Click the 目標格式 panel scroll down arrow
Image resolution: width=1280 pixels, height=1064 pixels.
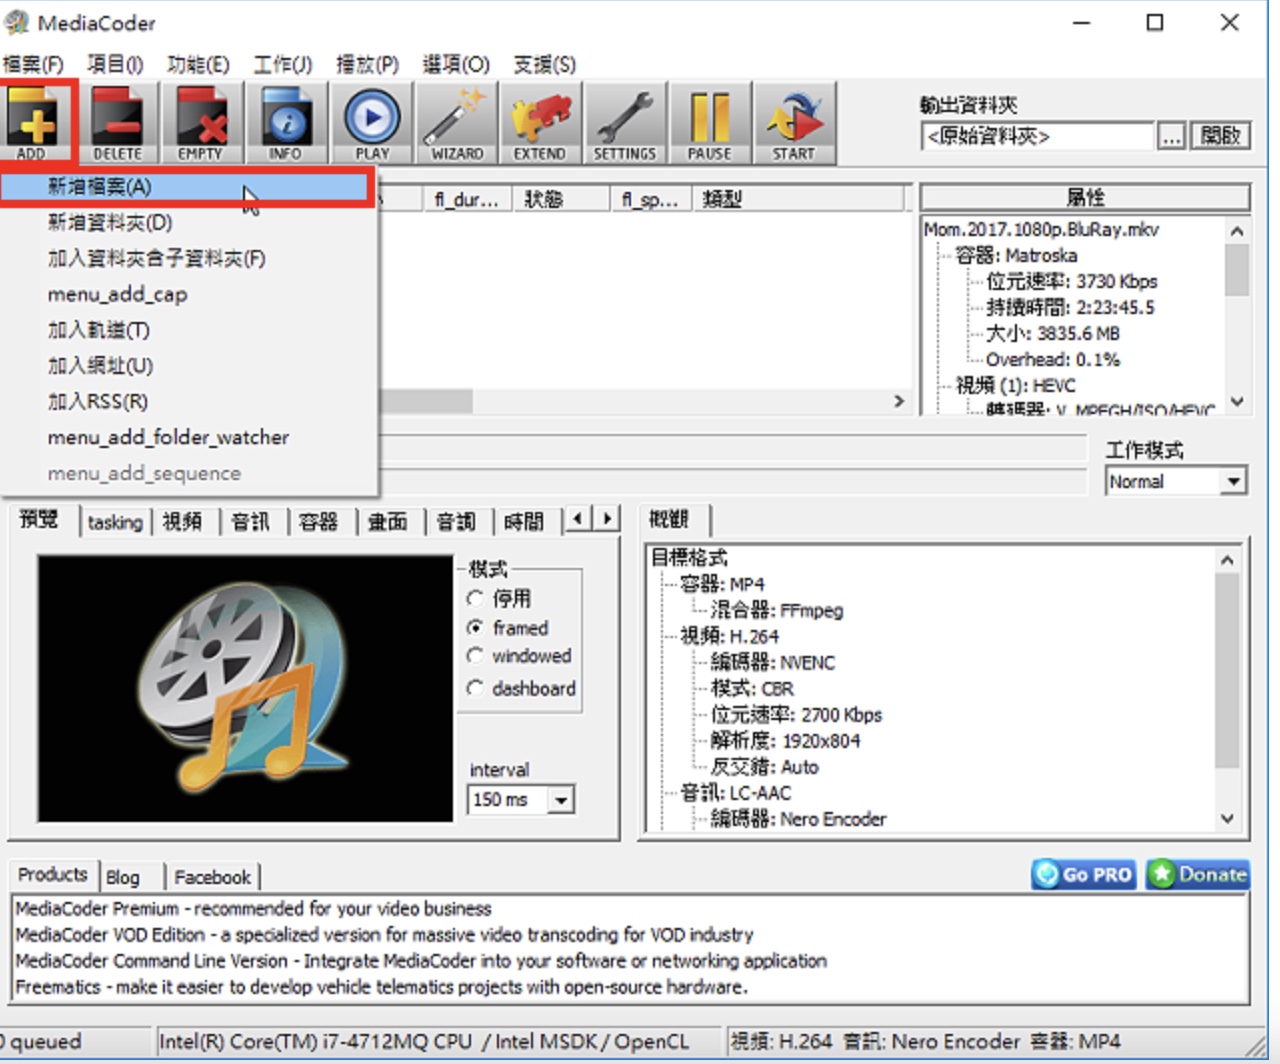click(1227, 818)
